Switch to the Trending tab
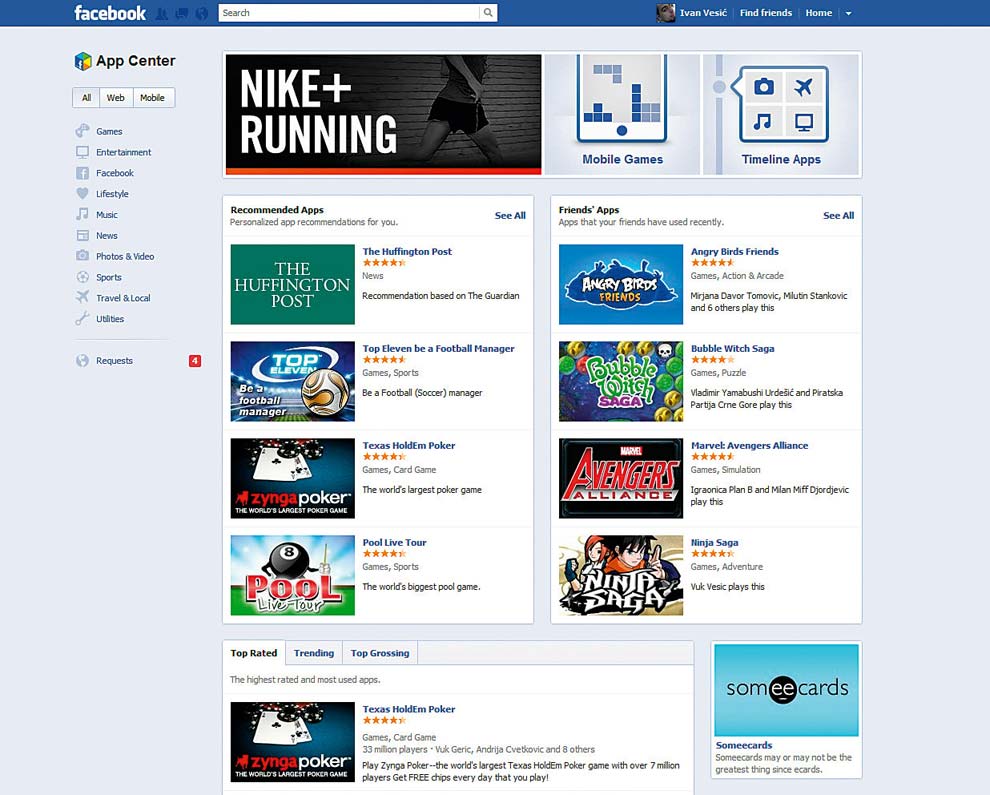The height and width of the screenshot is (795, 990). (314, 653)
